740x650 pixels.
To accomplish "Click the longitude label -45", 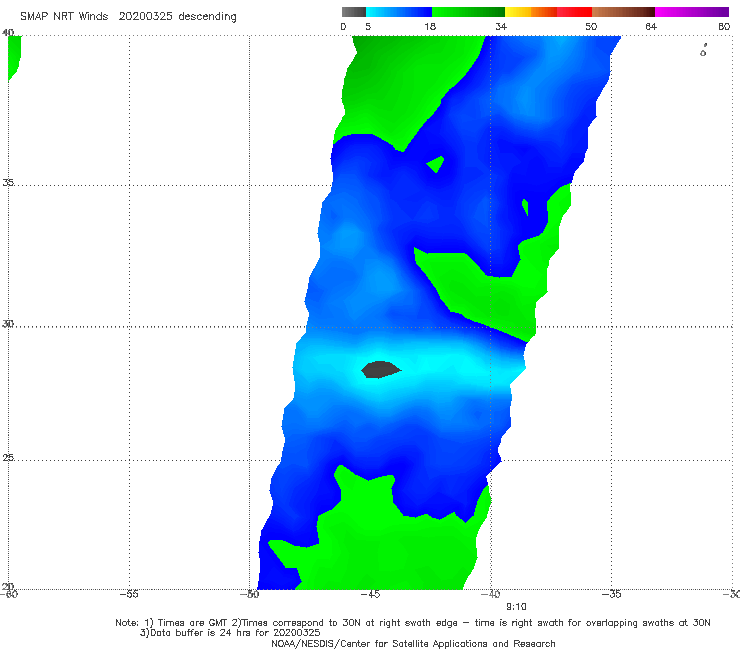I will (x=370, y=594).
